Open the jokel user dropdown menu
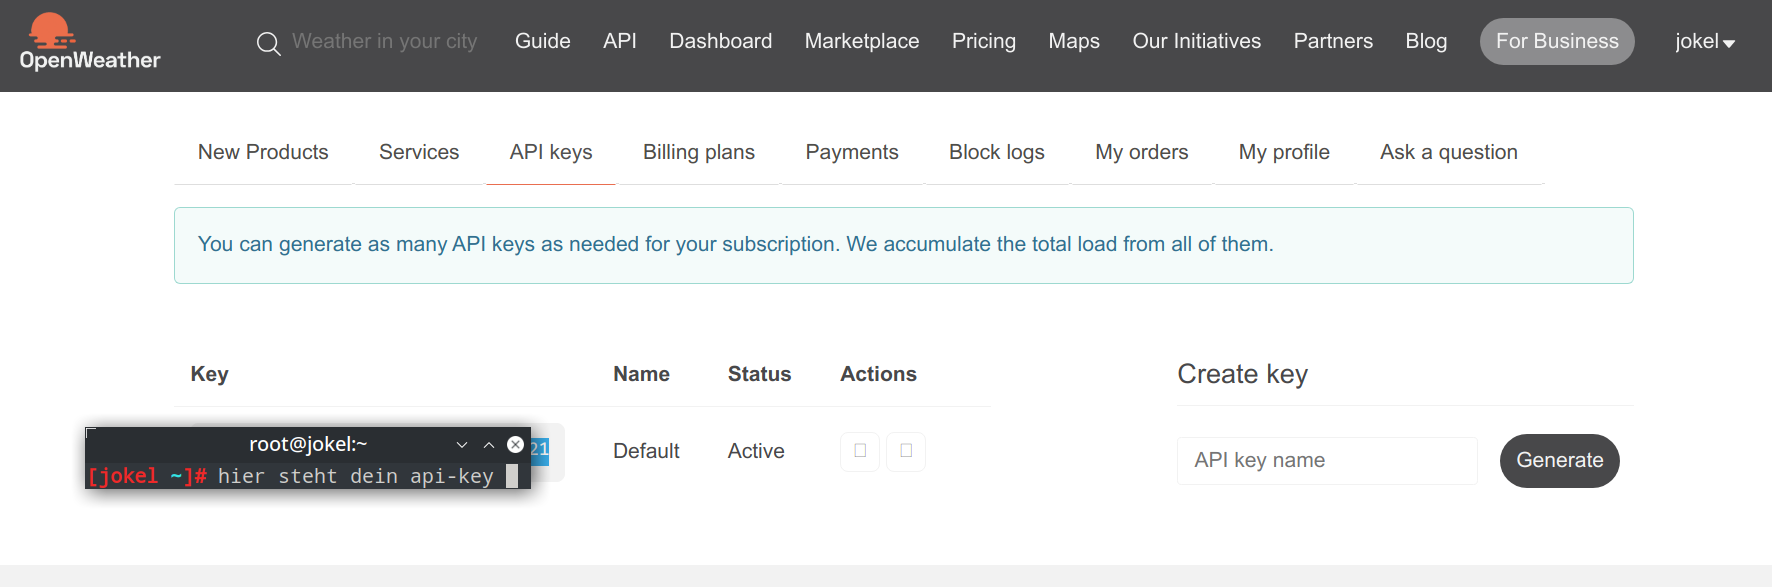Image resolution: width=1772 pixels, height=587 pixels. point(1705,42)
